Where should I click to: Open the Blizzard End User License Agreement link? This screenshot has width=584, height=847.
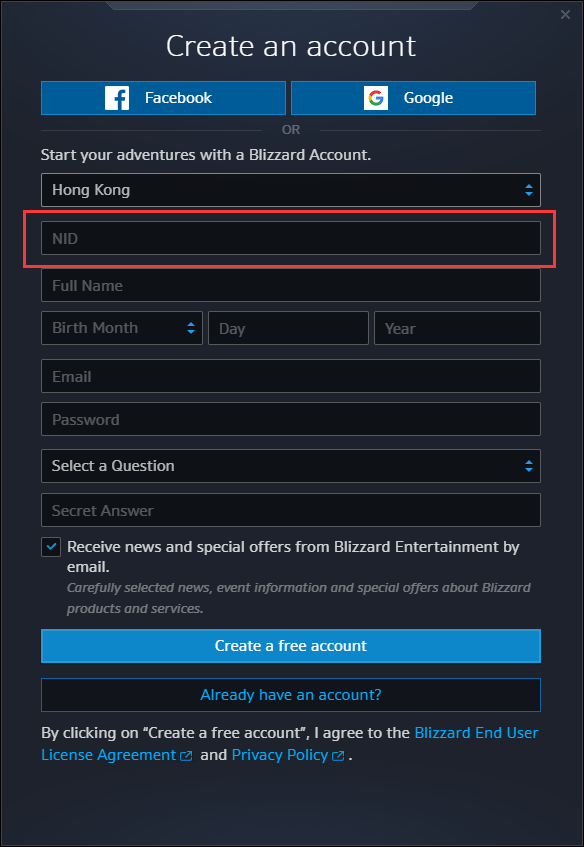coord(290,744)
